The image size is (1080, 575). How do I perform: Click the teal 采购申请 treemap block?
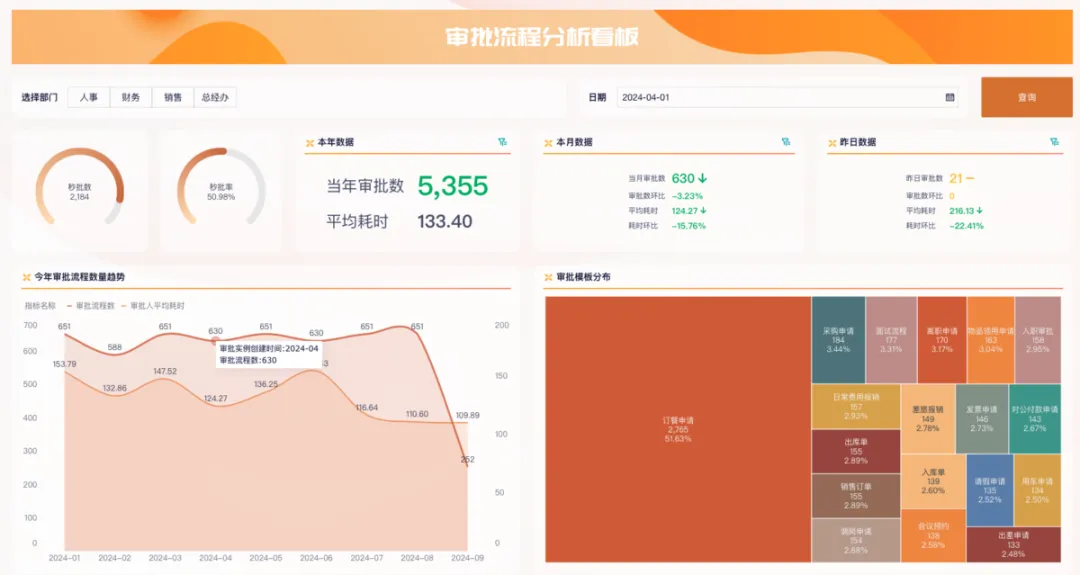coord(838,339)
